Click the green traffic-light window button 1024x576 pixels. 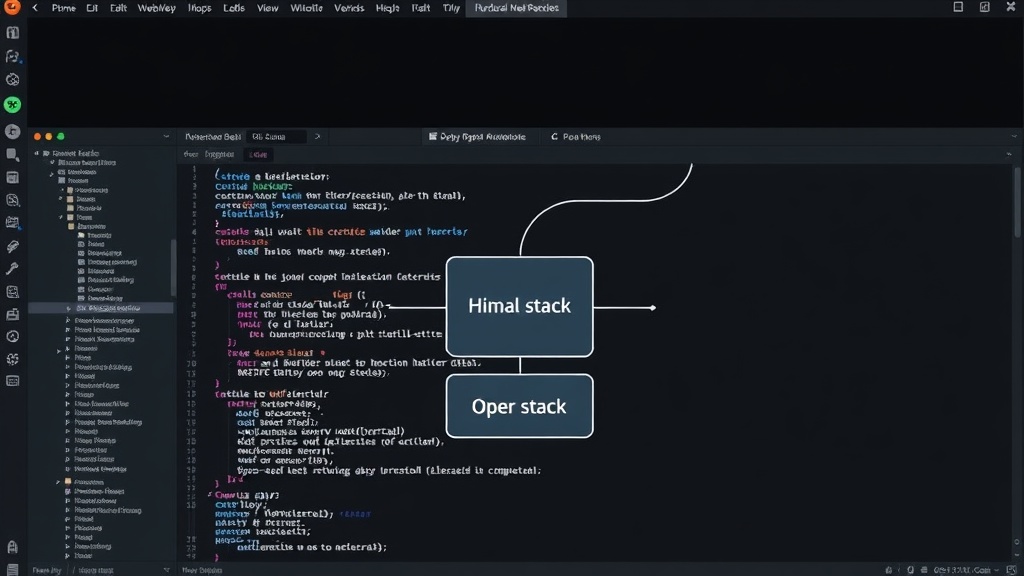pyautogui.click(x=61, y=136)
